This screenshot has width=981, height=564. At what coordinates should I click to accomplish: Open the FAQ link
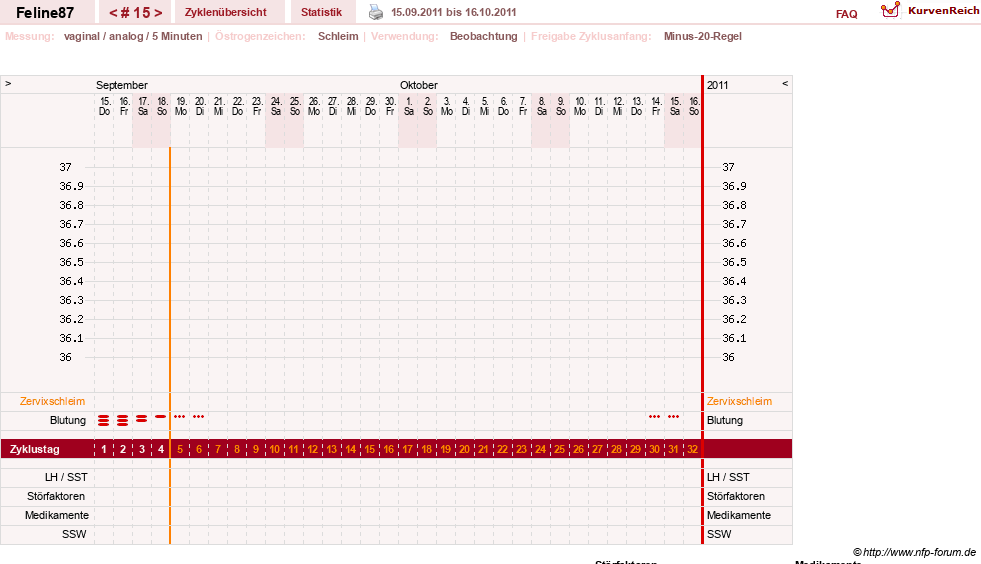point(846,14)
